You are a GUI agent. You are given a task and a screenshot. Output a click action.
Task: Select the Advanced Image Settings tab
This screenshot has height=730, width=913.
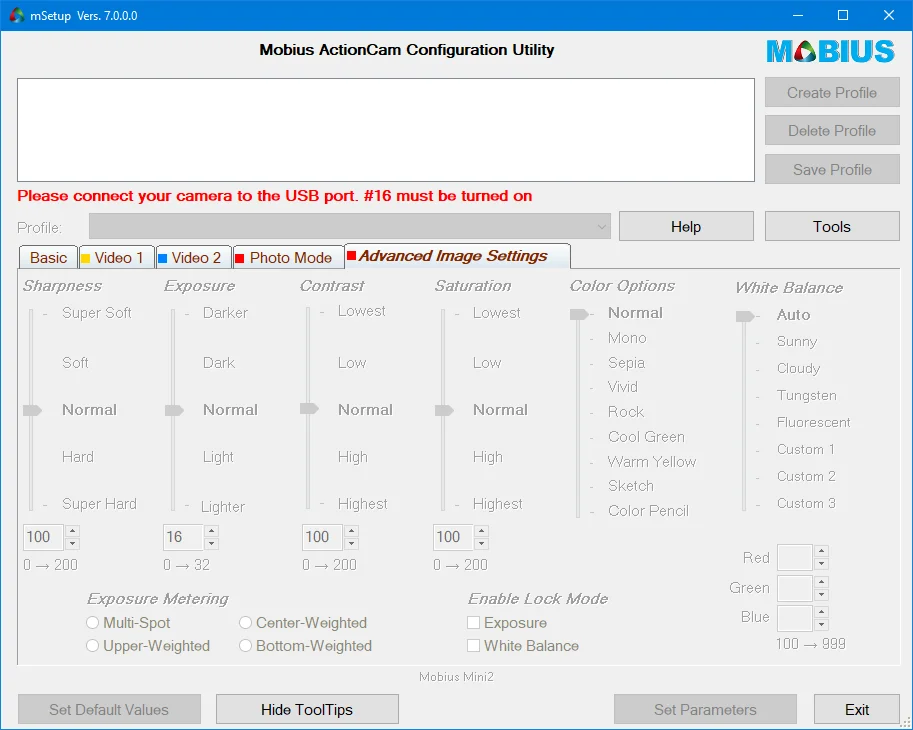[x=458, y=256]
